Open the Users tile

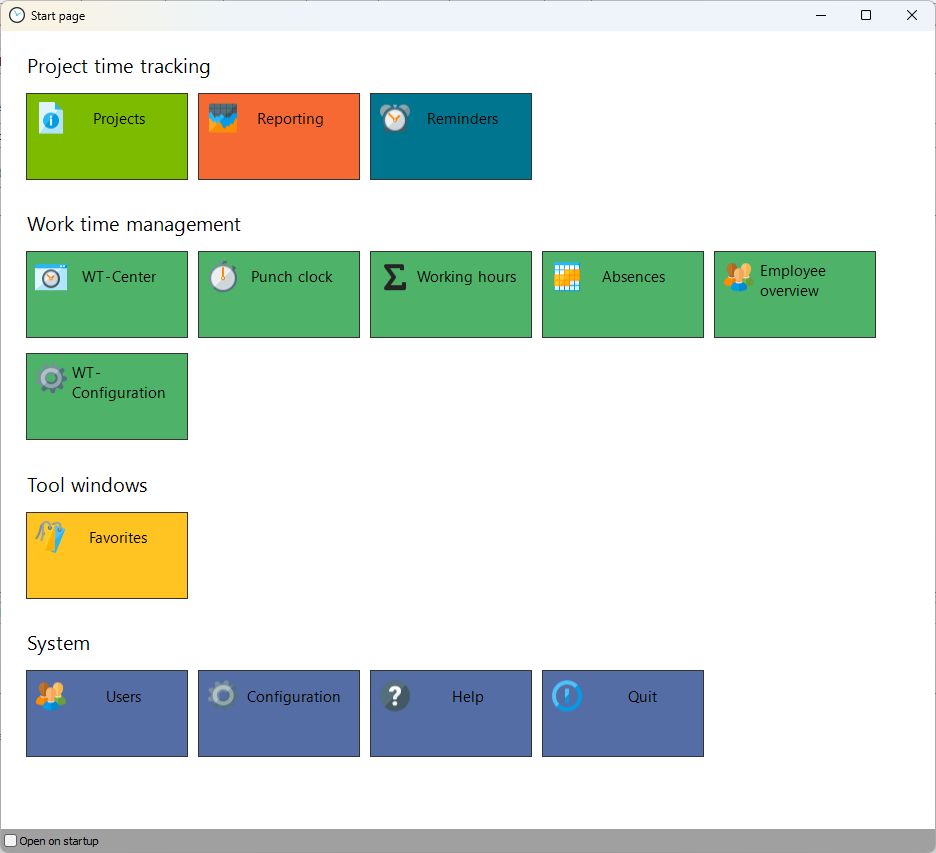(107, 713)
